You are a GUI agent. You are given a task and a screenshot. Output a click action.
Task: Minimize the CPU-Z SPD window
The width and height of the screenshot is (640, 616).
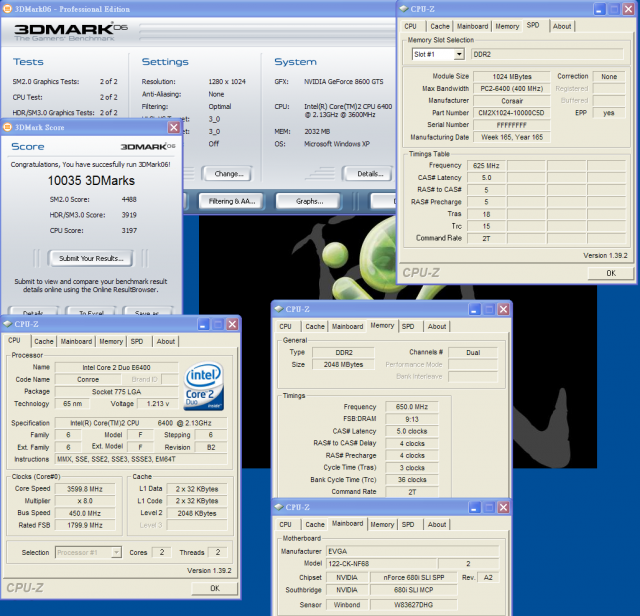(599, 9)
